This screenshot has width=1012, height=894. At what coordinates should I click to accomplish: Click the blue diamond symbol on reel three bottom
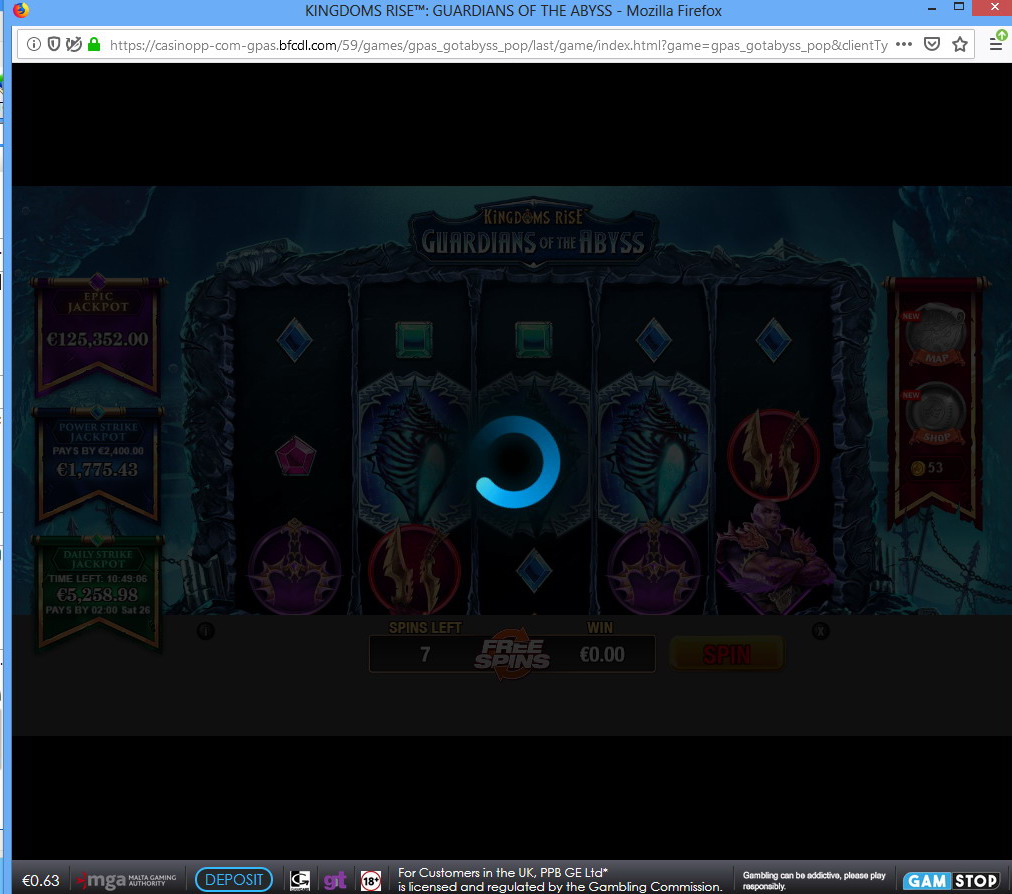pyautogui.click(x=534, y=571)
